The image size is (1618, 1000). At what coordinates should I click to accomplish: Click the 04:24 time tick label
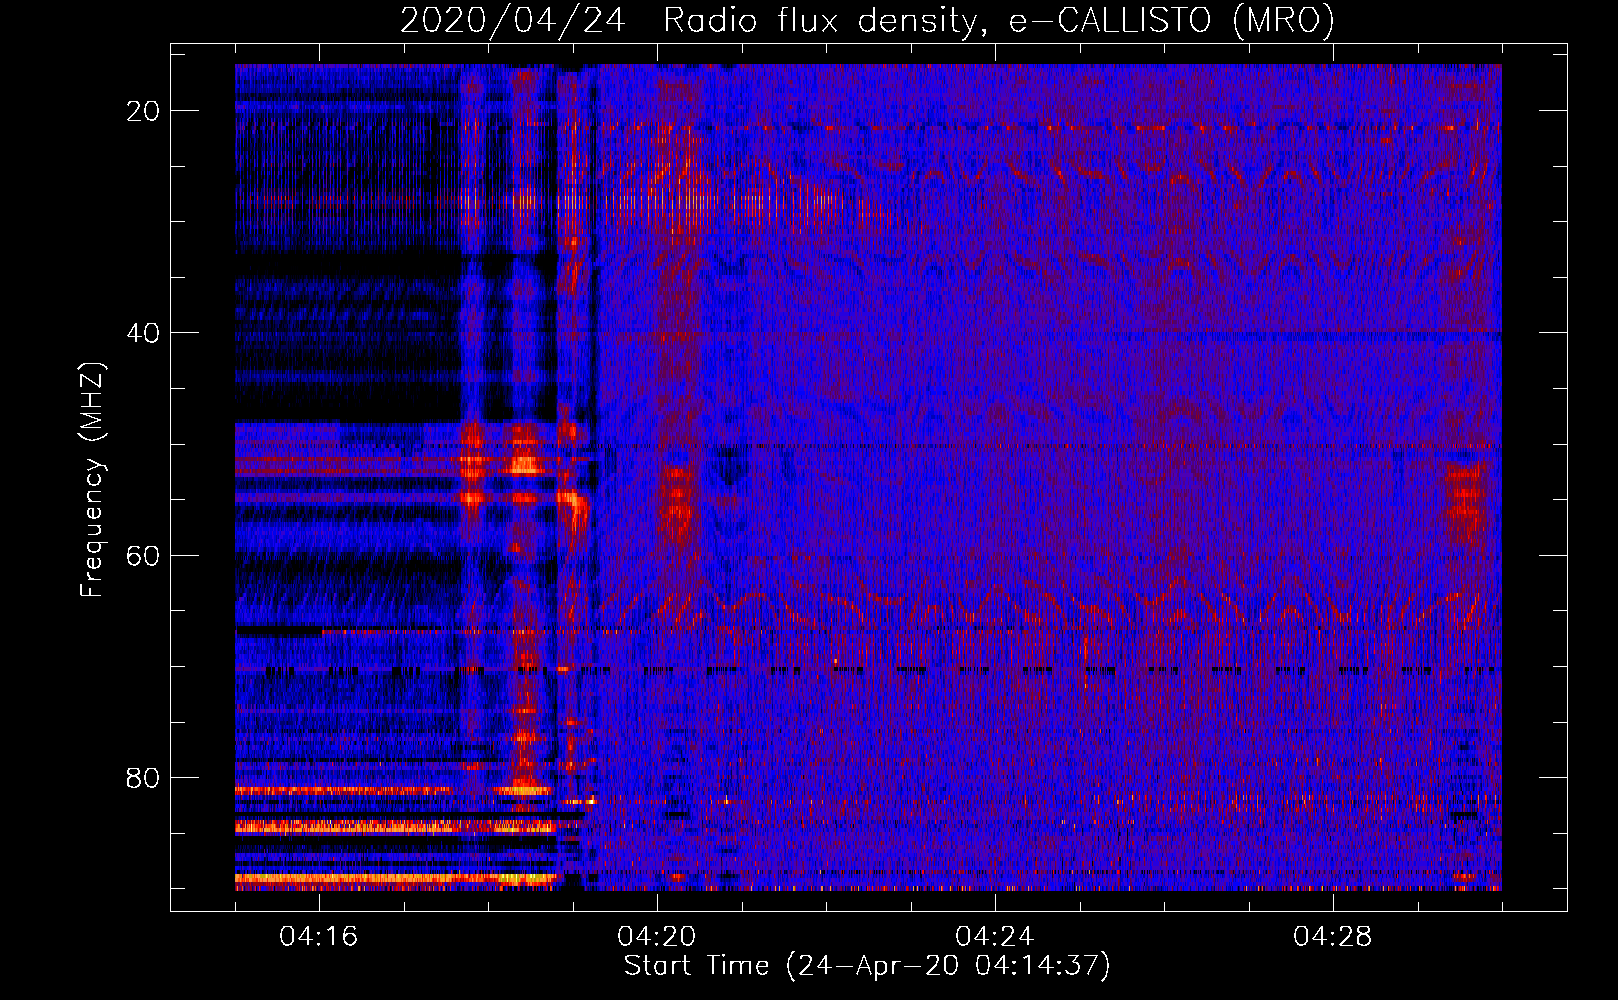coord(995,936)
